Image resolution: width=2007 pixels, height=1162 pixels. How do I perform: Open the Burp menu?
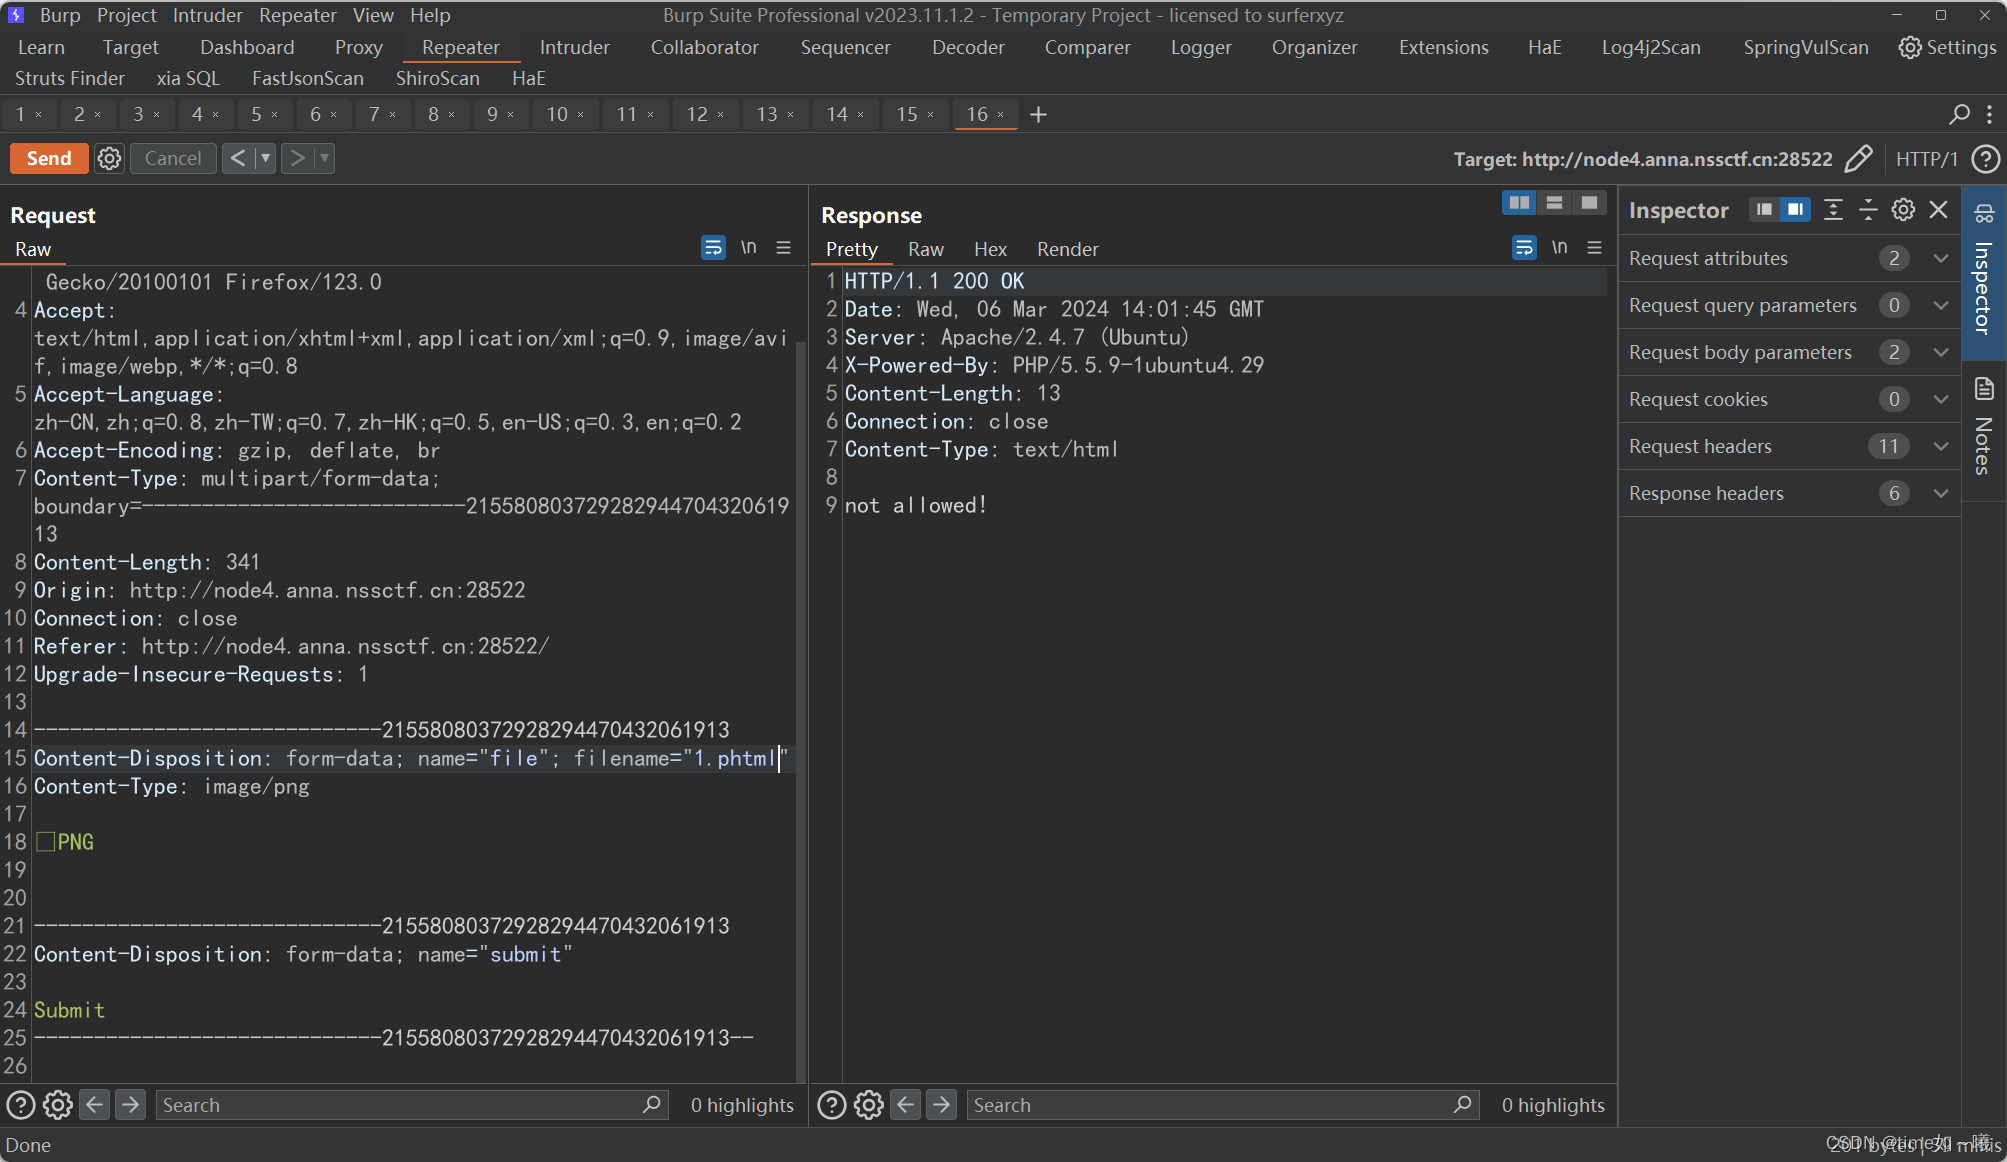(60, 15)
